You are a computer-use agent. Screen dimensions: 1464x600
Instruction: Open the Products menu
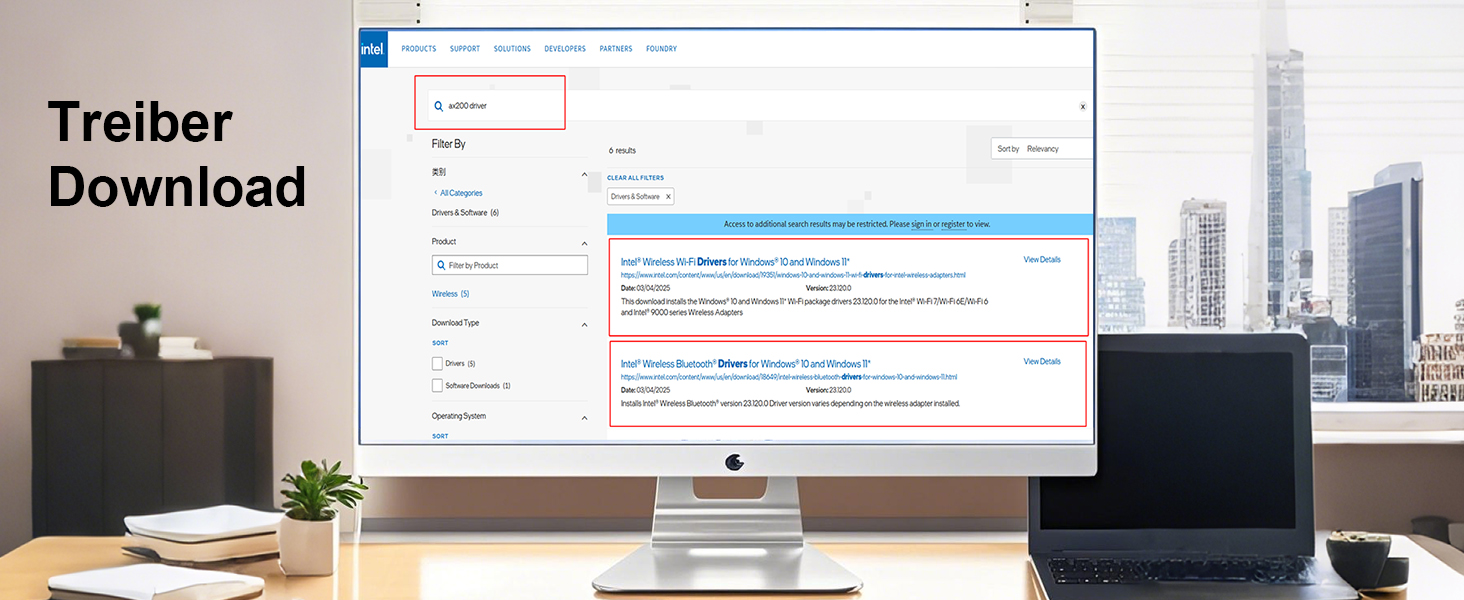[x=418, y=49]
